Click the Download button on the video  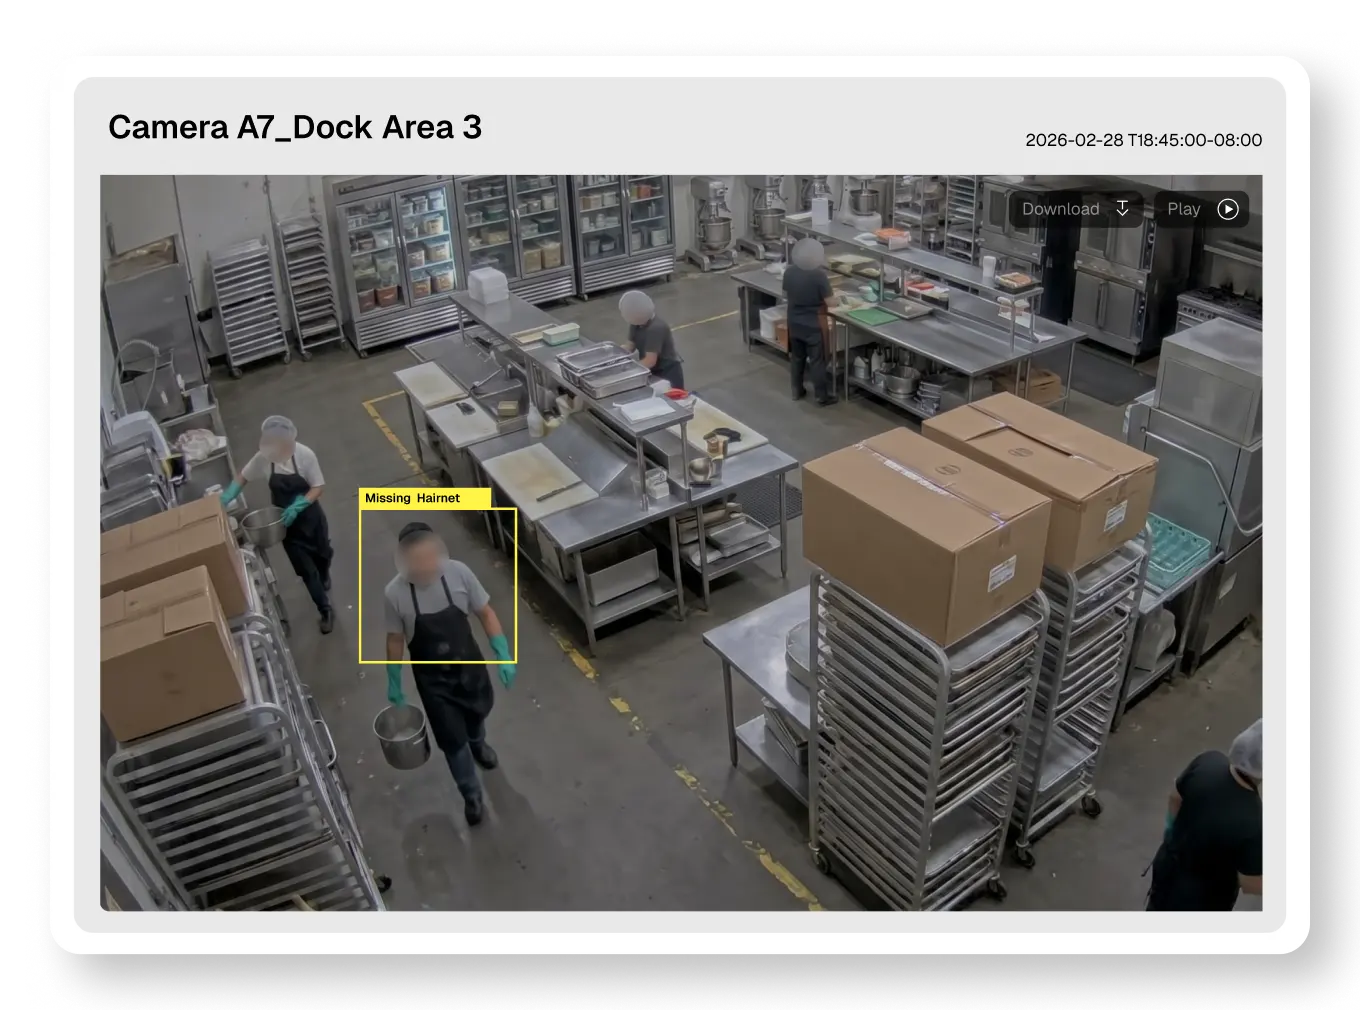(1076, 209)
